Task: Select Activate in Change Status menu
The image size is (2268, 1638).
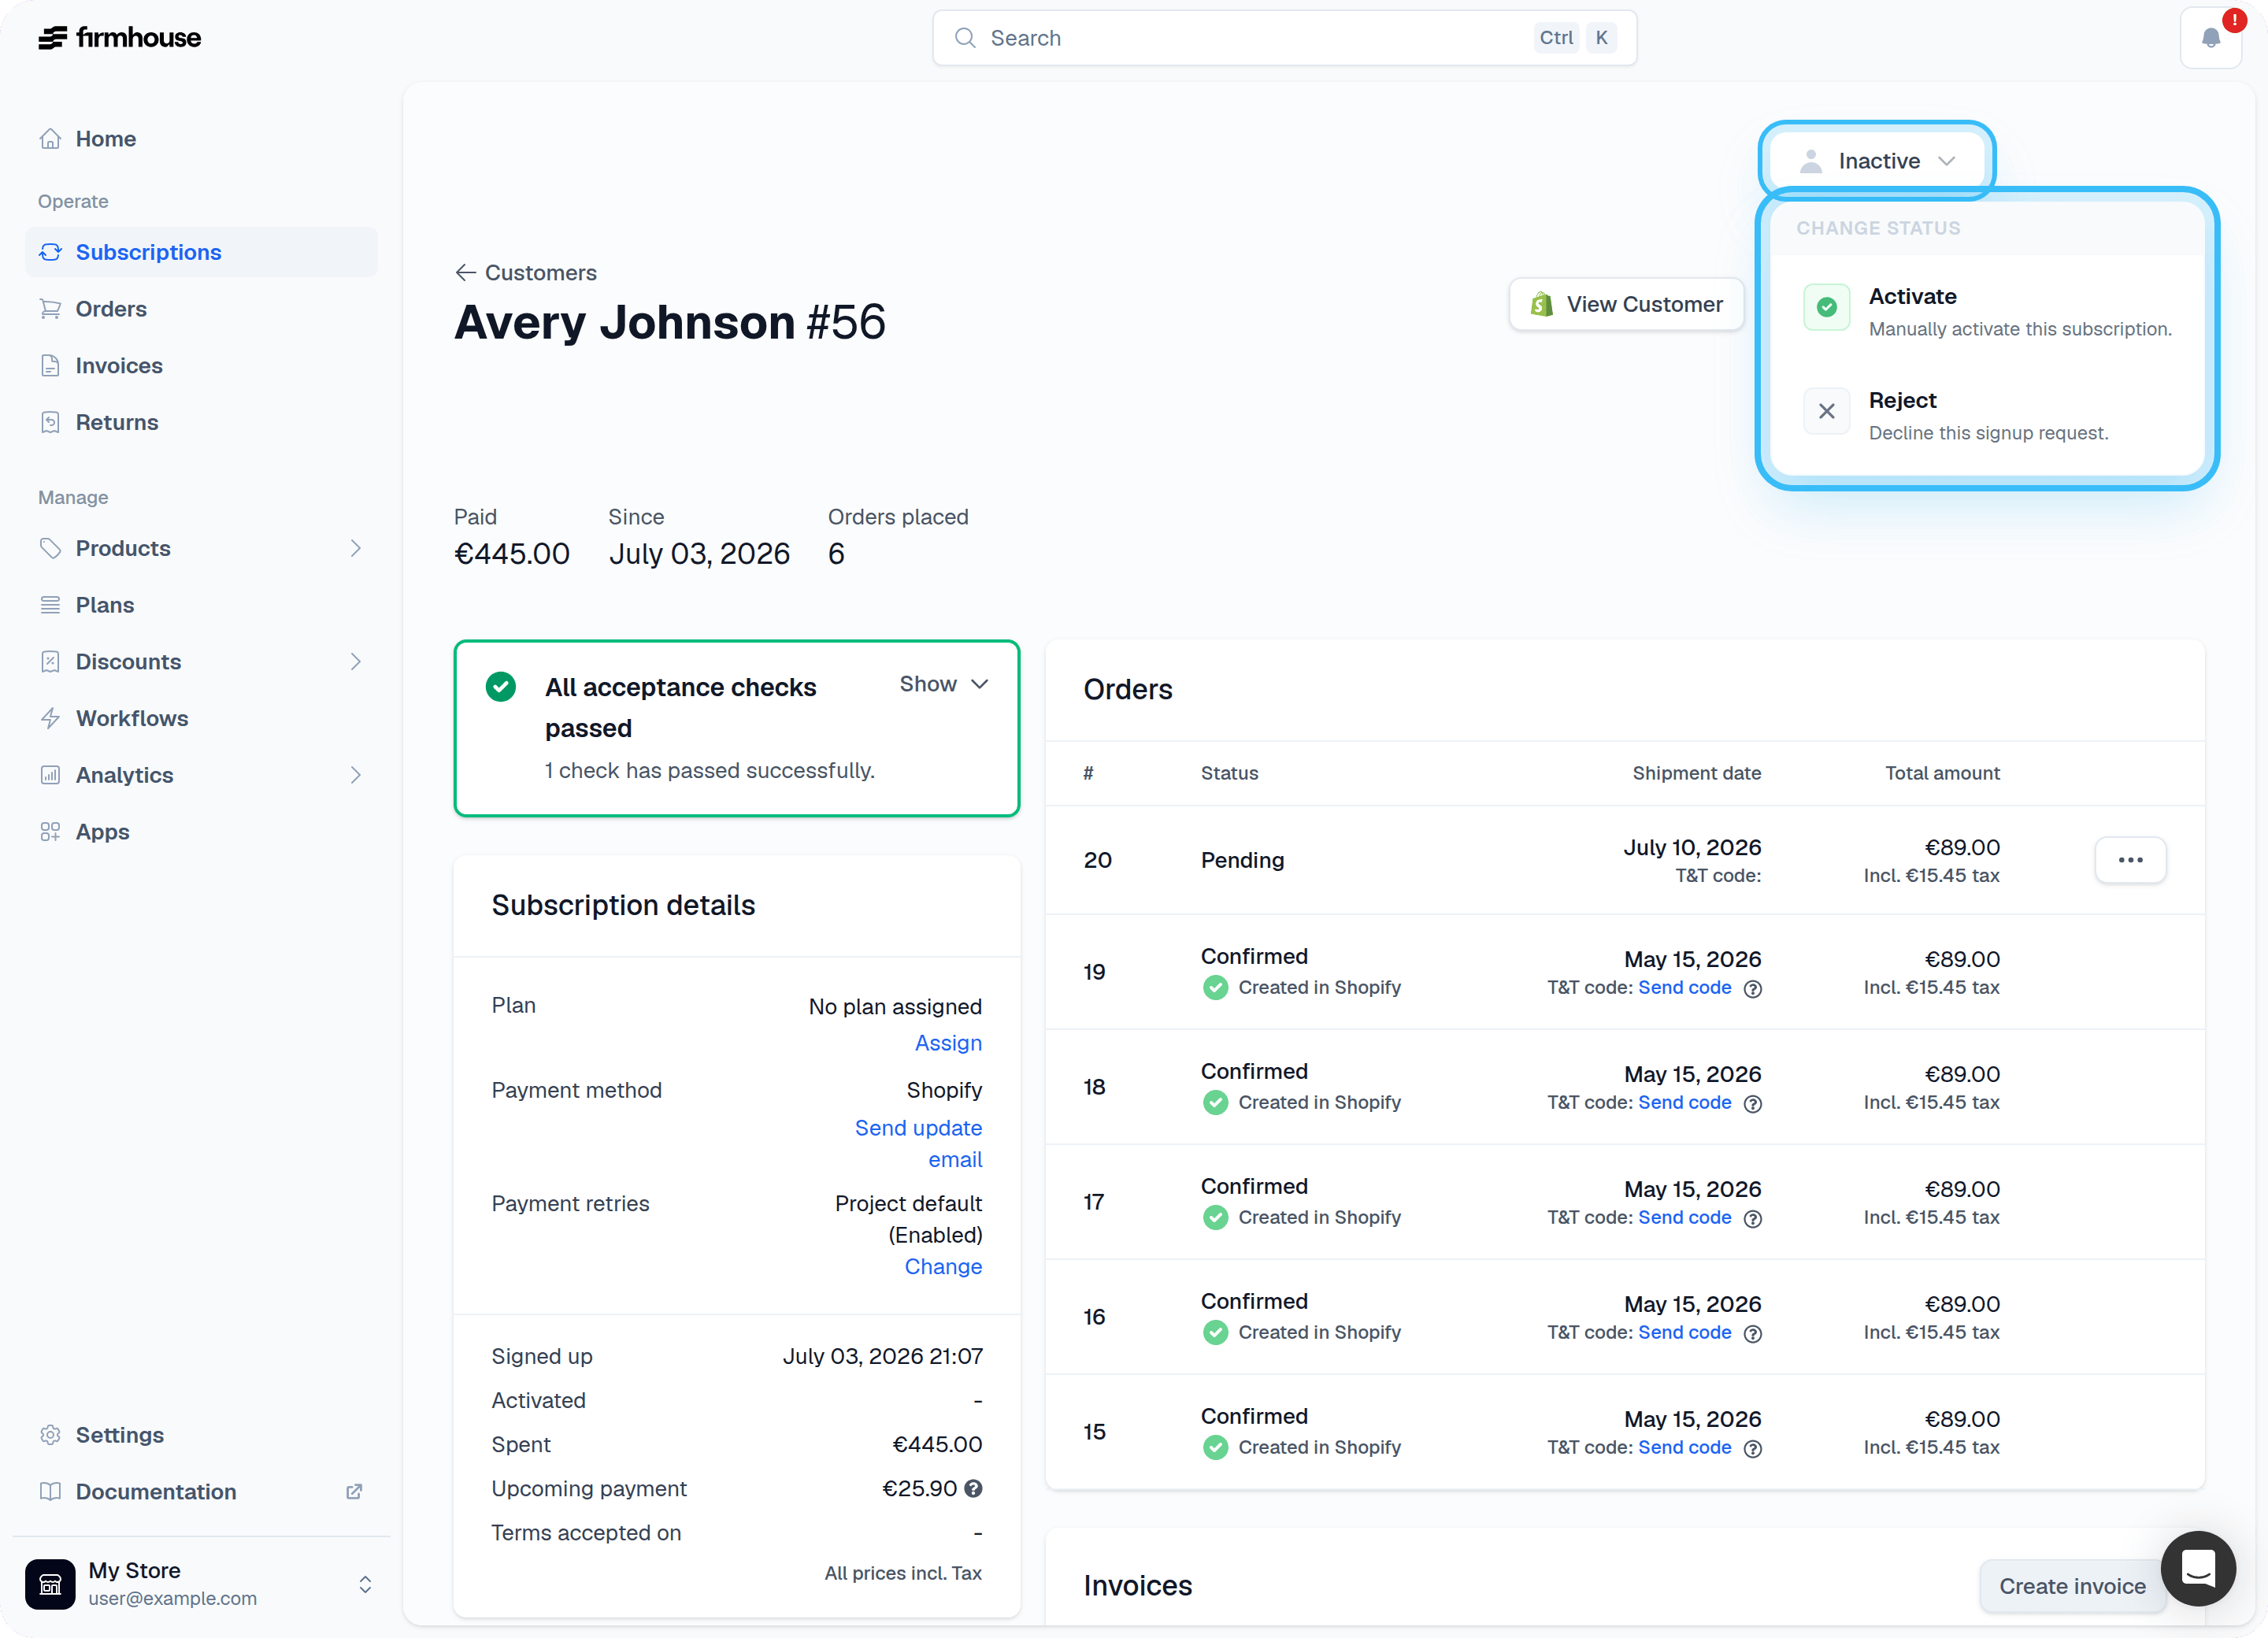Action: (x=1987, y=312)
